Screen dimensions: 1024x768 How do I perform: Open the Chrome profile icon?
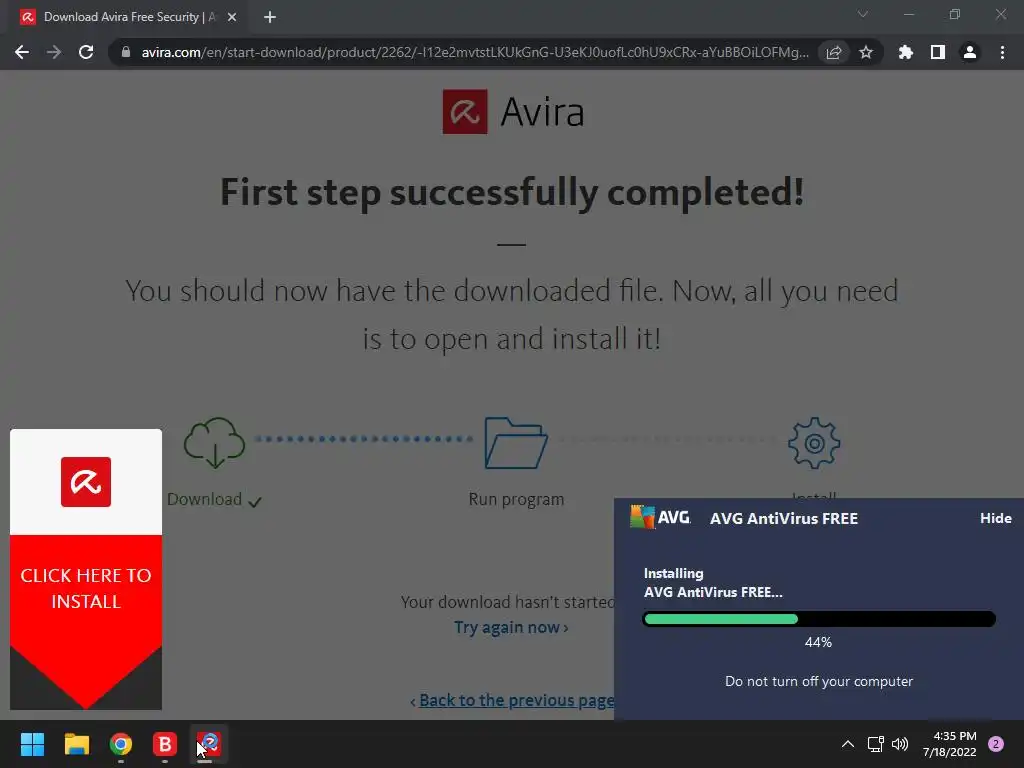pos(970,52)
